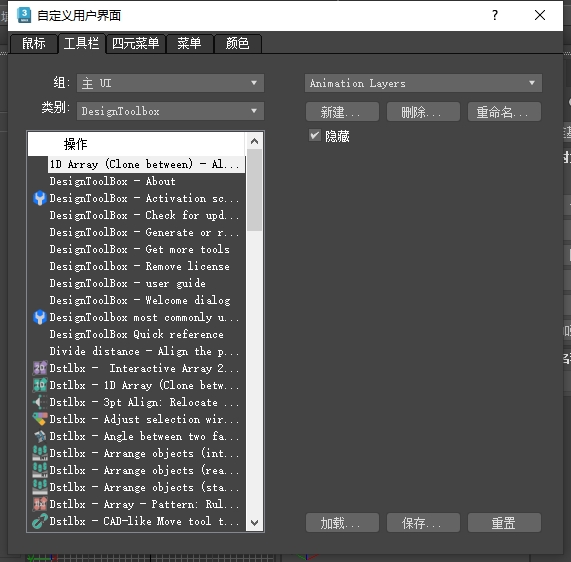Open the help question mark button
Image resolution: width=571 pixels, height=562 pixels.
click(x=495, y=15)
